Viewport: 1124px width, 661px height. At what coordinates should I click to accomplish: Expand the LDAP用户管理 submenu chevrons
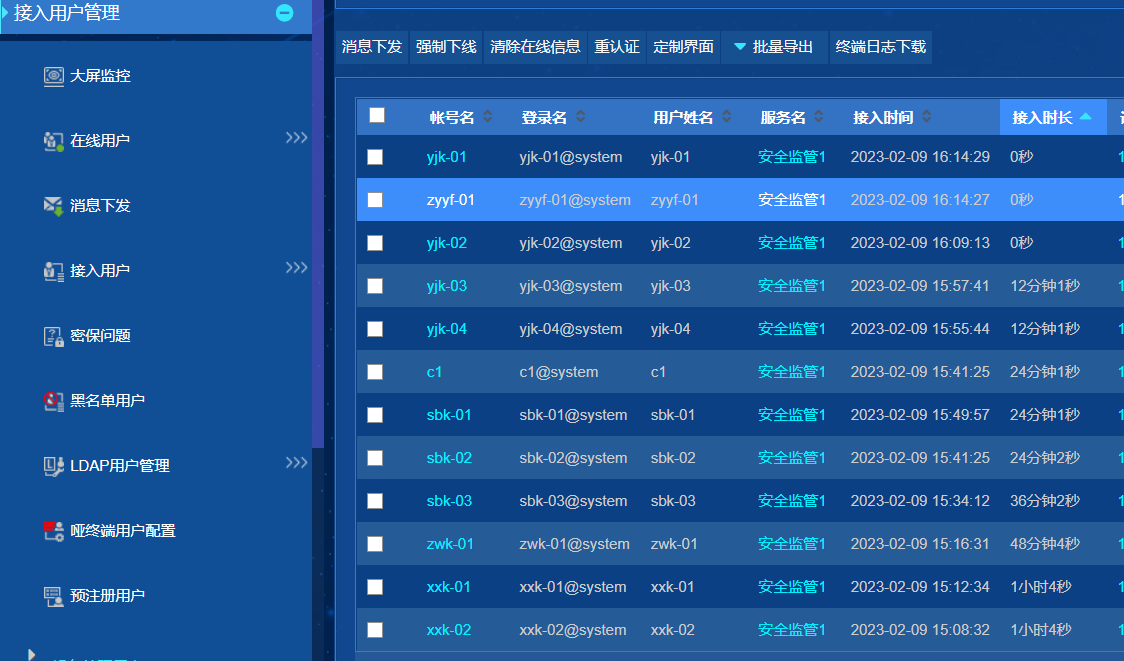tap(296, 462)
